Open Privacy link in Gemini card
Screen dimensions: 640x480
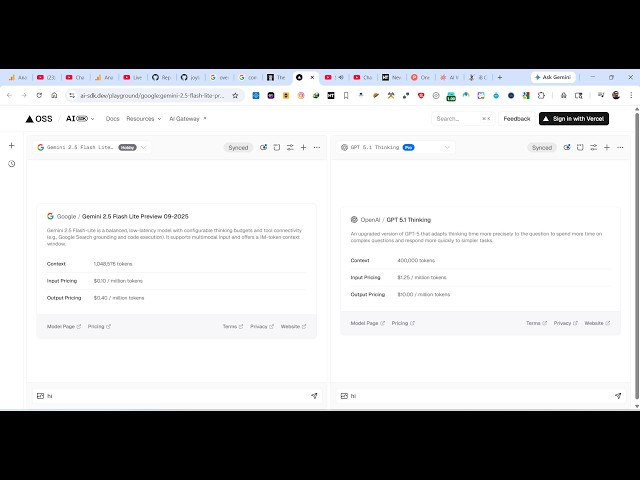pos(262,327)
